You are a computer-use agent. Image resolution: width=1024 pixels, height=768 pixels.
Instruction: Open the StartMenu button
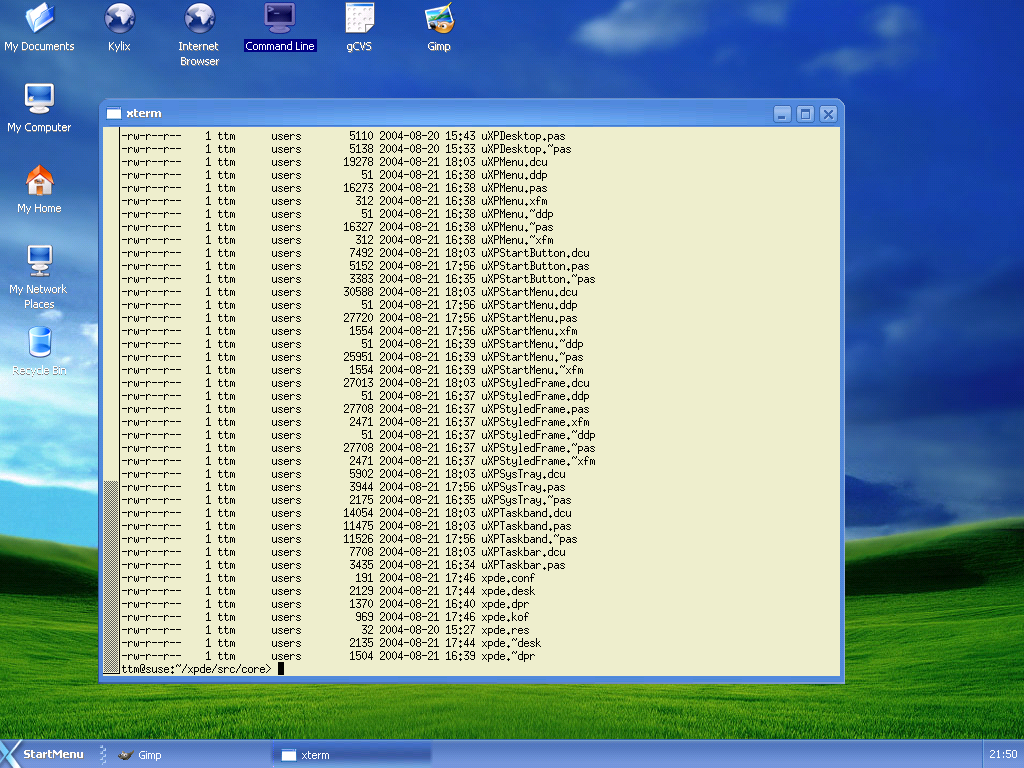[x=44, y=754]
